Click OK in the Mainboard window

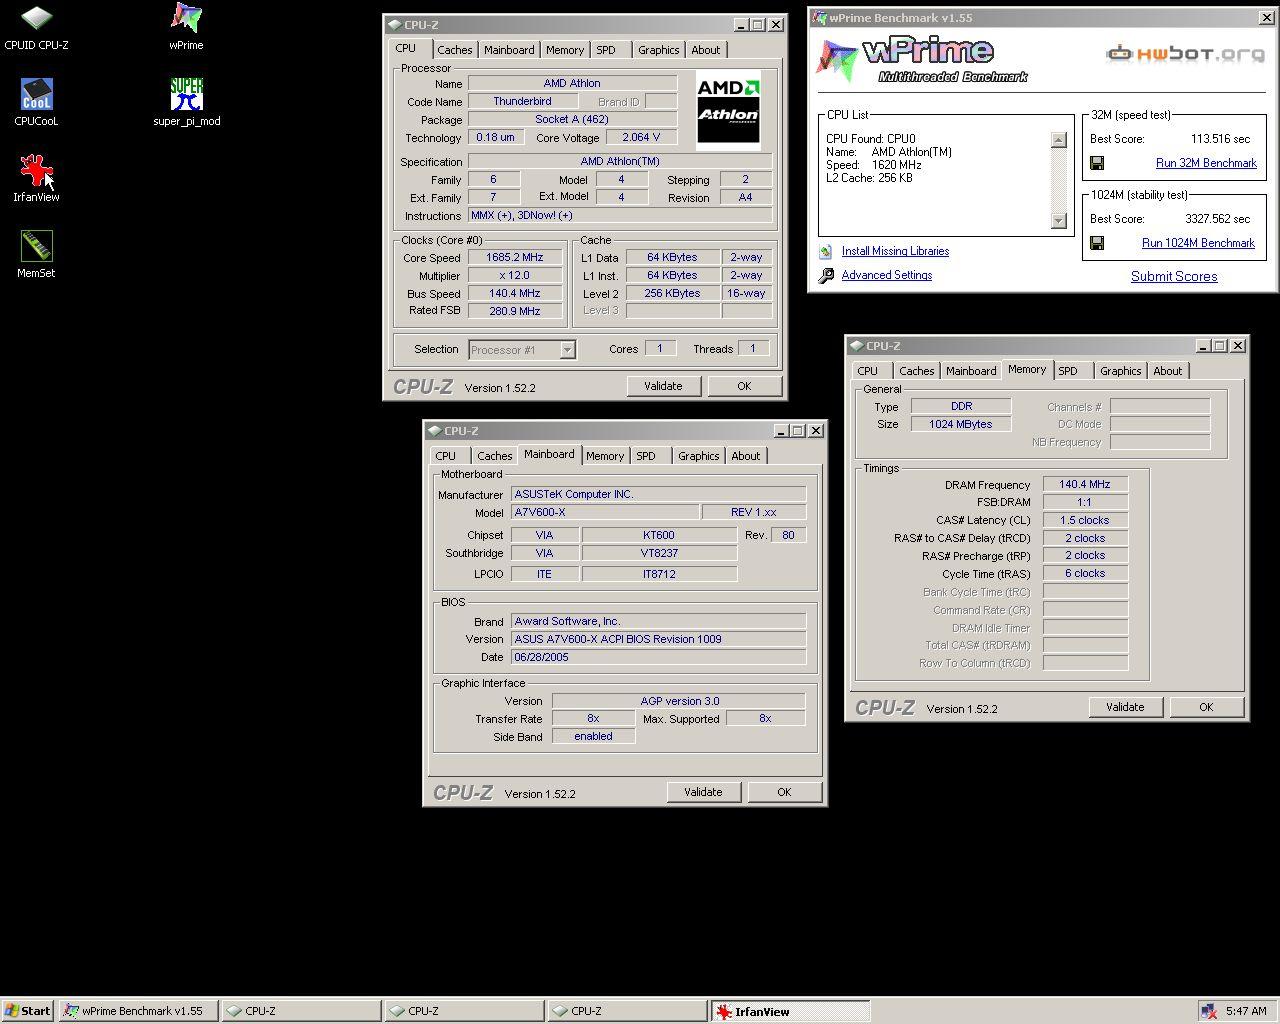(x=784, y=792)
